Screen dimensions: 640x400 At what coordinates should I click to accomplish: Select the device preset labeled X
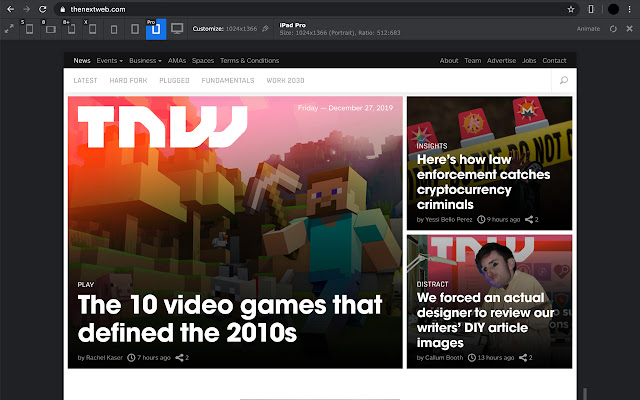(x=92, y=29)
